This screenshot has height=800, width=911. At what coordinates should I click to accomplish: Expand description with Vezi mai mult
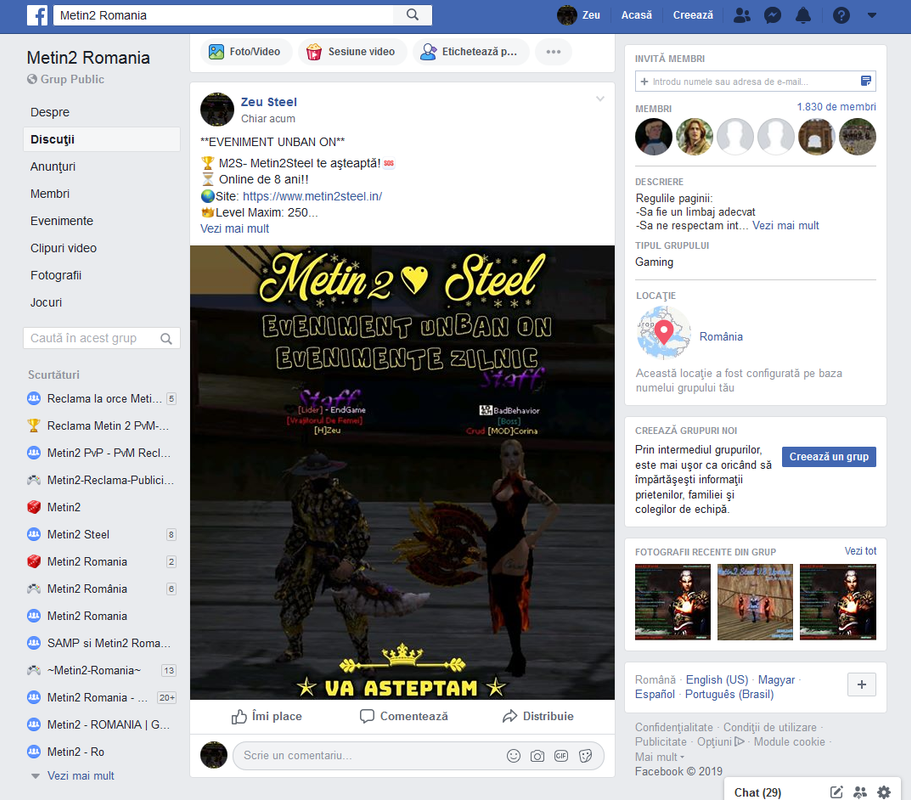coord(786,225)
